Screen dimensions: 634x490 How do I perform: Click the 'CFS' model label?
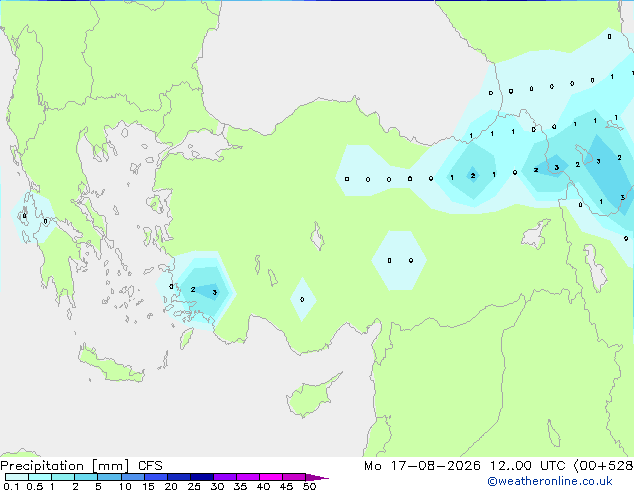(x=150, y=466)
